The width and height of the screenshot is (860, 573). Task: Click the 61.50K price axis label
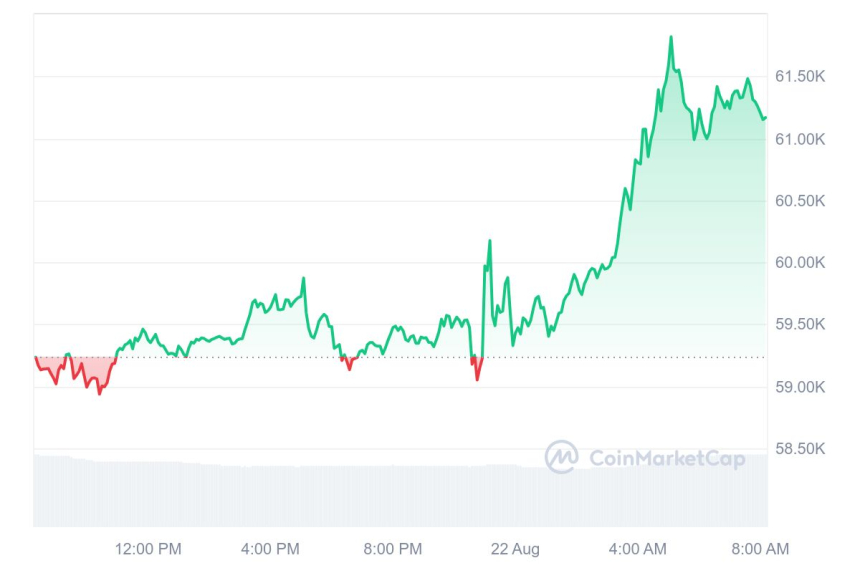click(x=799, y=76)
